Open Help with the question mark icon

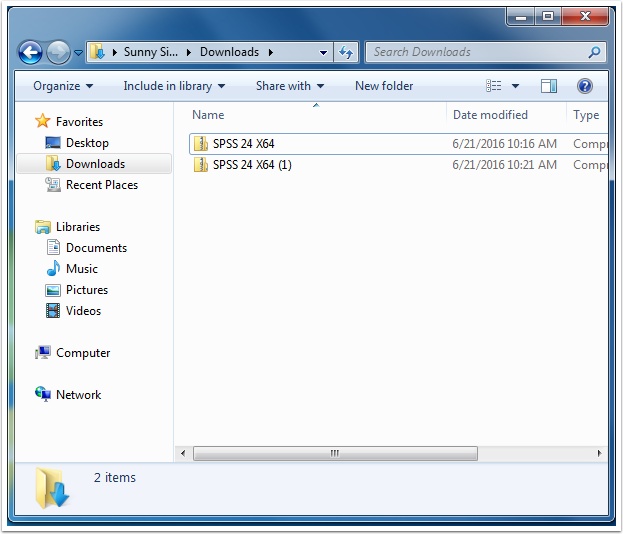pos(585,86)
